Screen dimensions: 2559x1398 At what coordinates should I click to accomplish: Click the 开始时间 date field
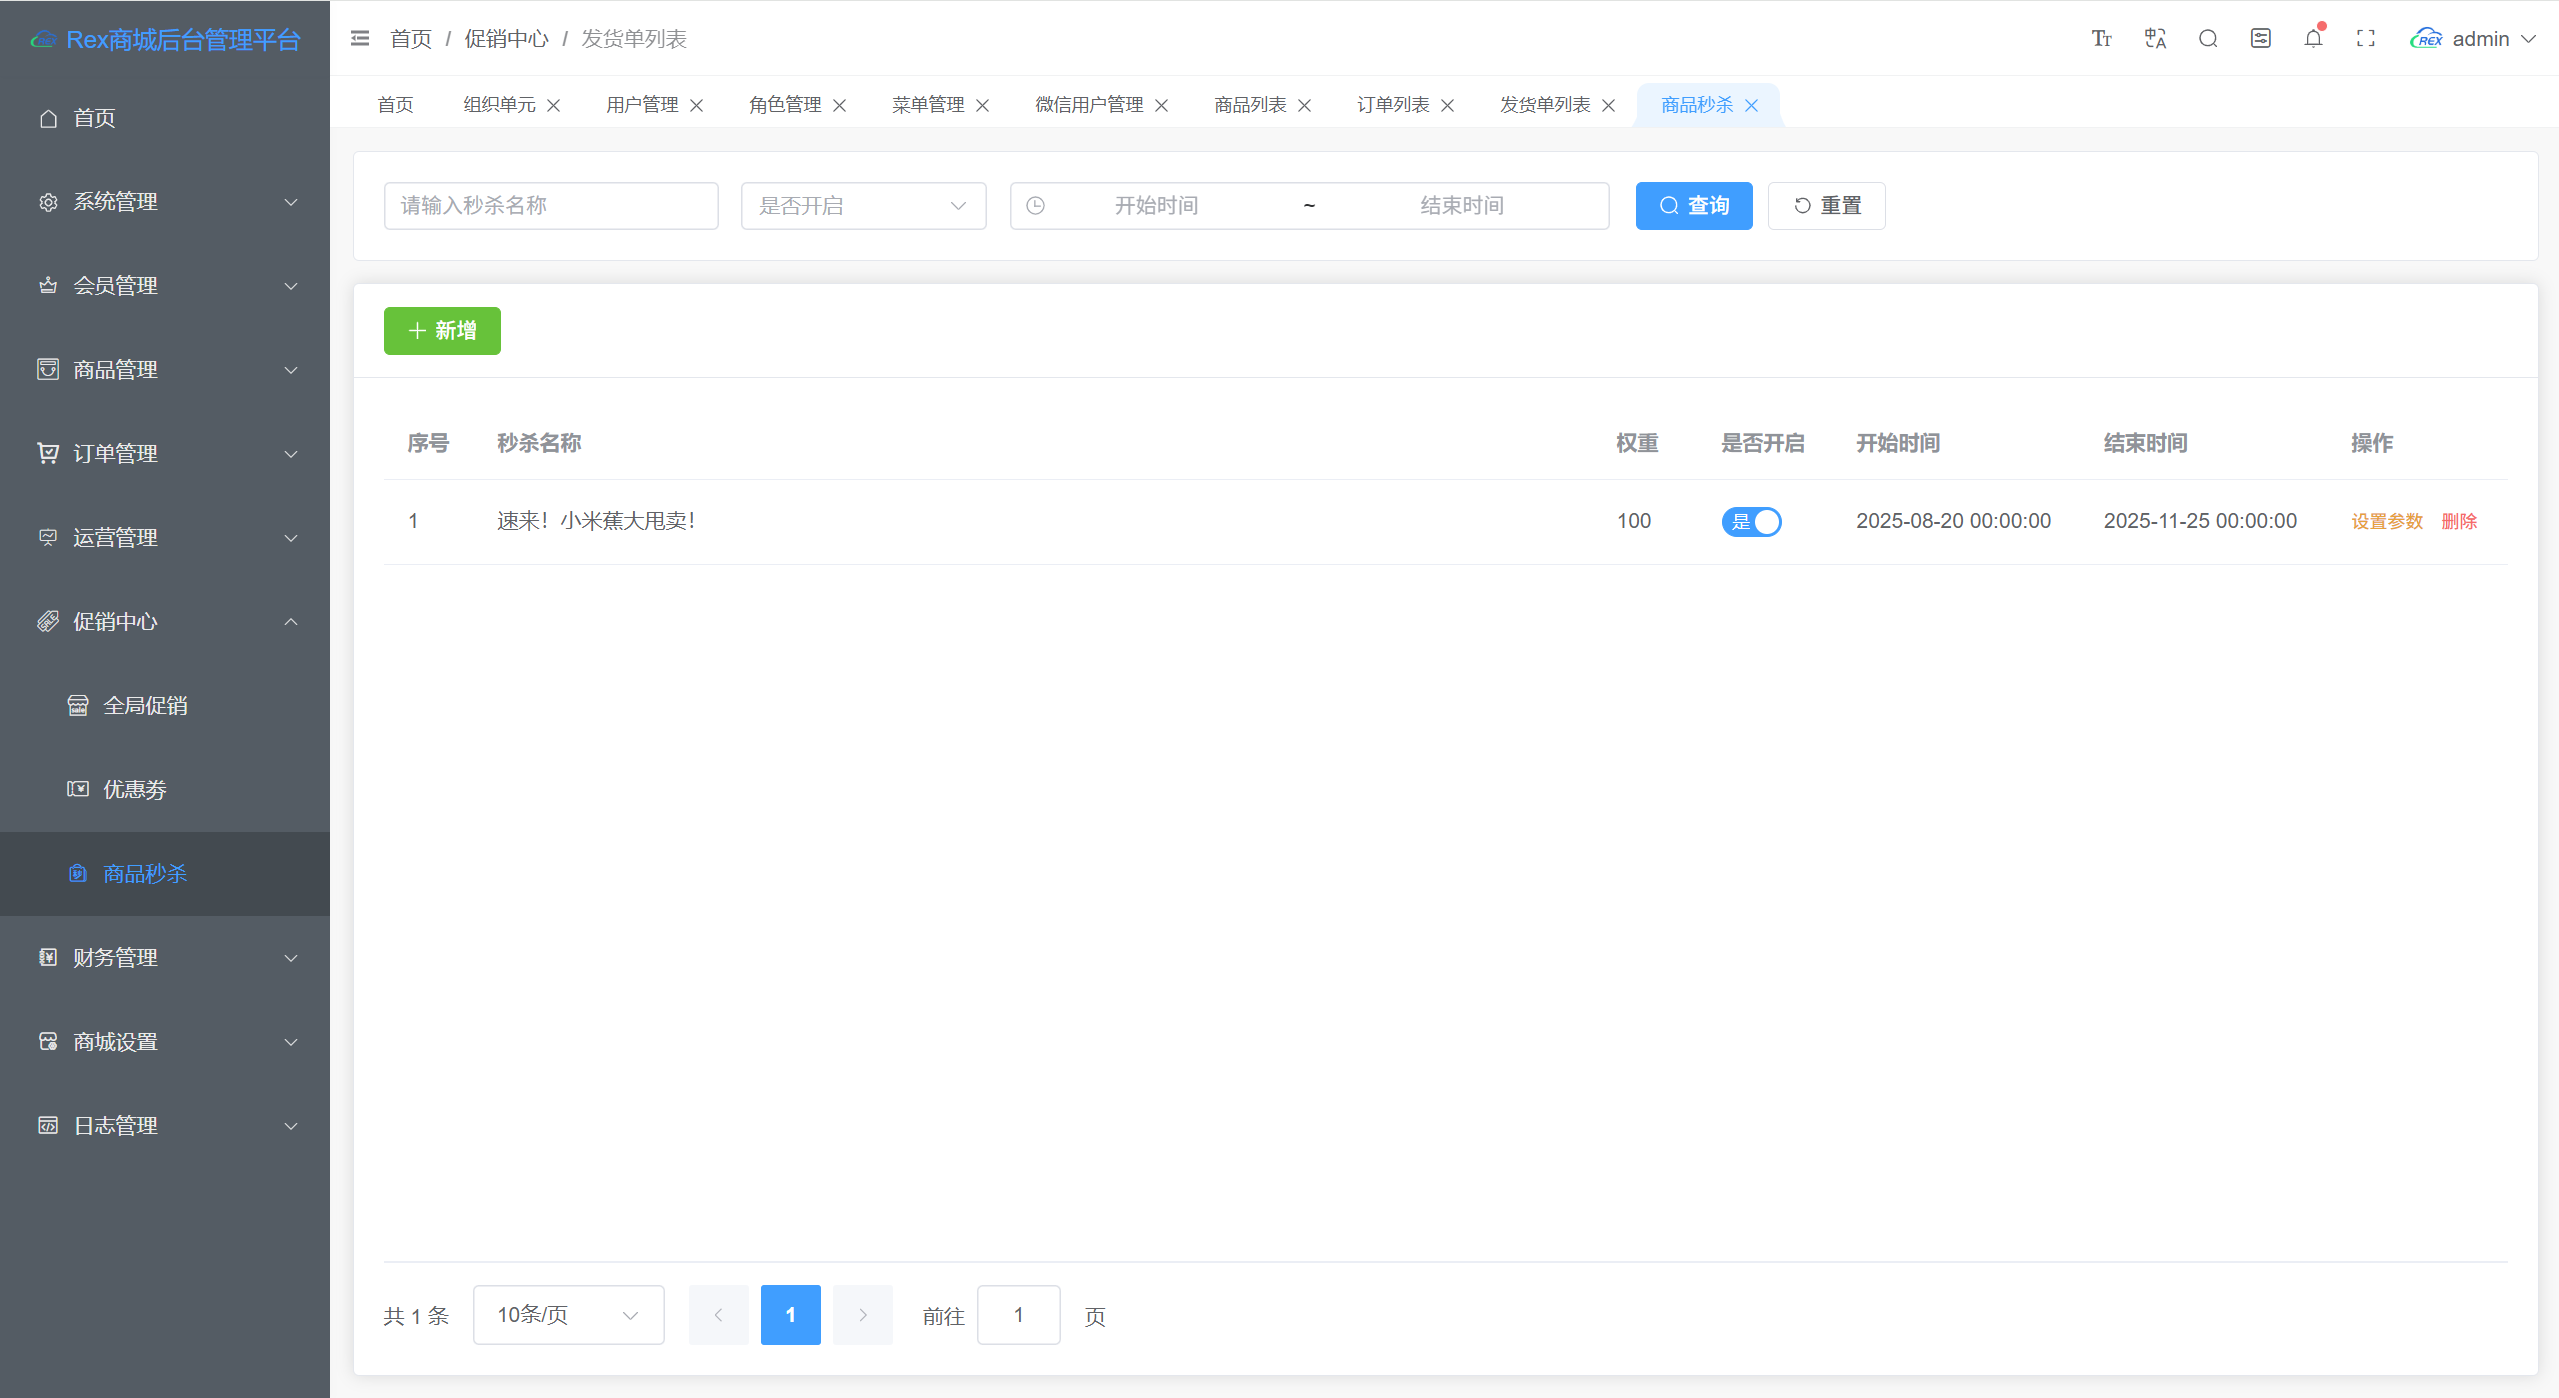coord(1157,205)
